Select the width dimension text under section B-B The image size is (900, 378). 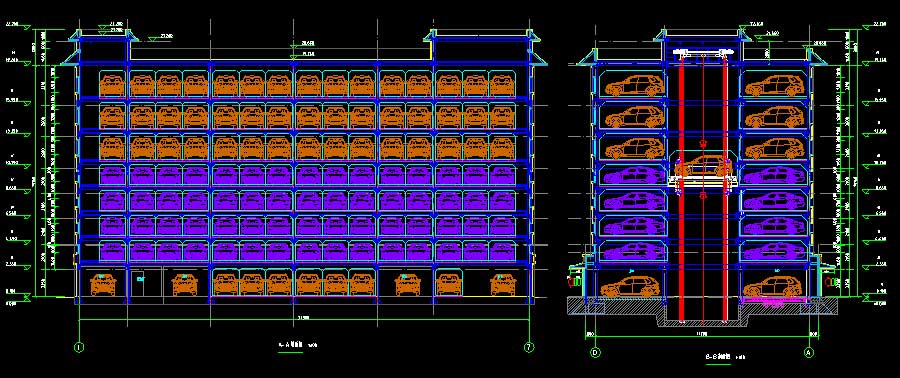[701, 334]
